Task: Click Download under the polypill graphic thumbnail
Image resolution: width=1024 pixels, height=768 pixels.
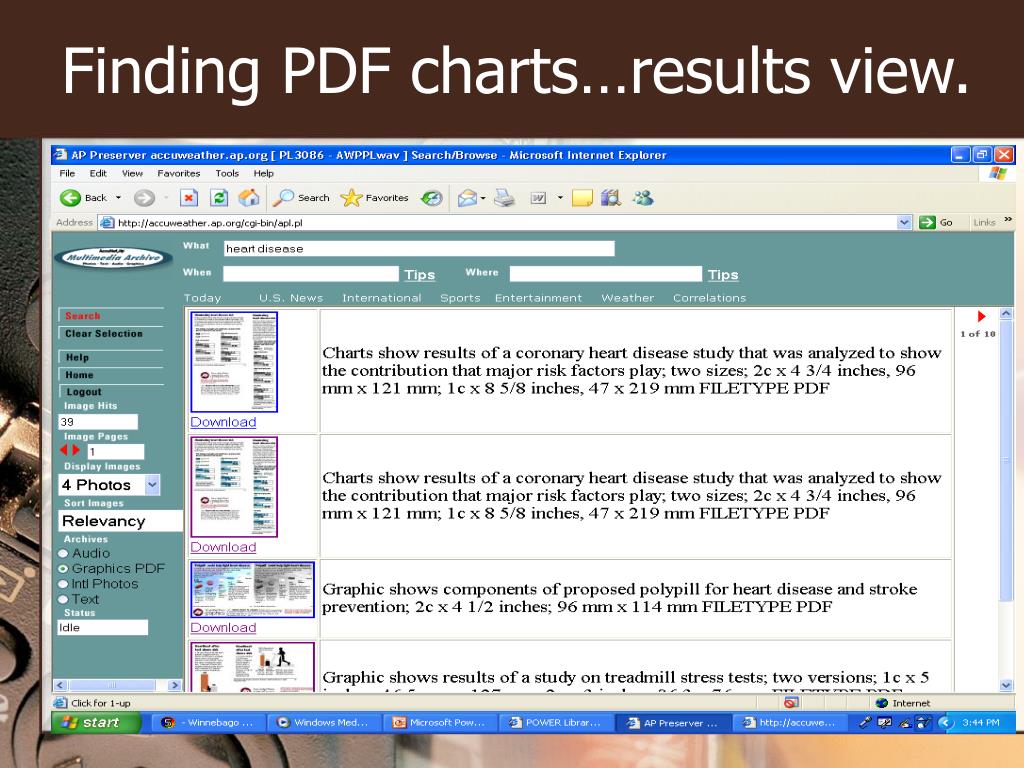Action: click(223, 628)
